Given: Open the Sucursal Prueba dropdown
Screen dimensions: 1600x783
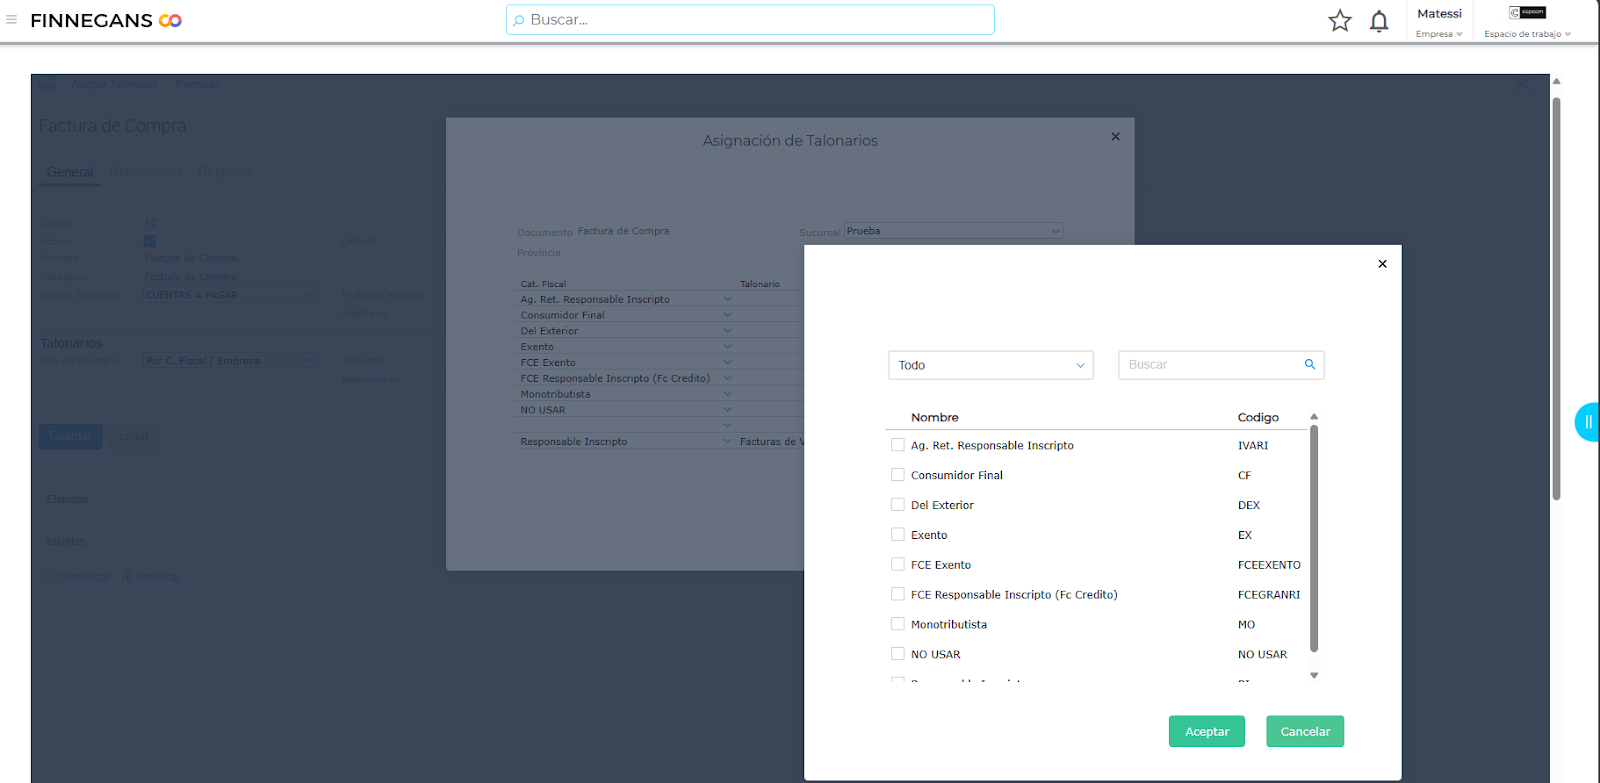Looking at the screenshot, I should tap(953, 231).
